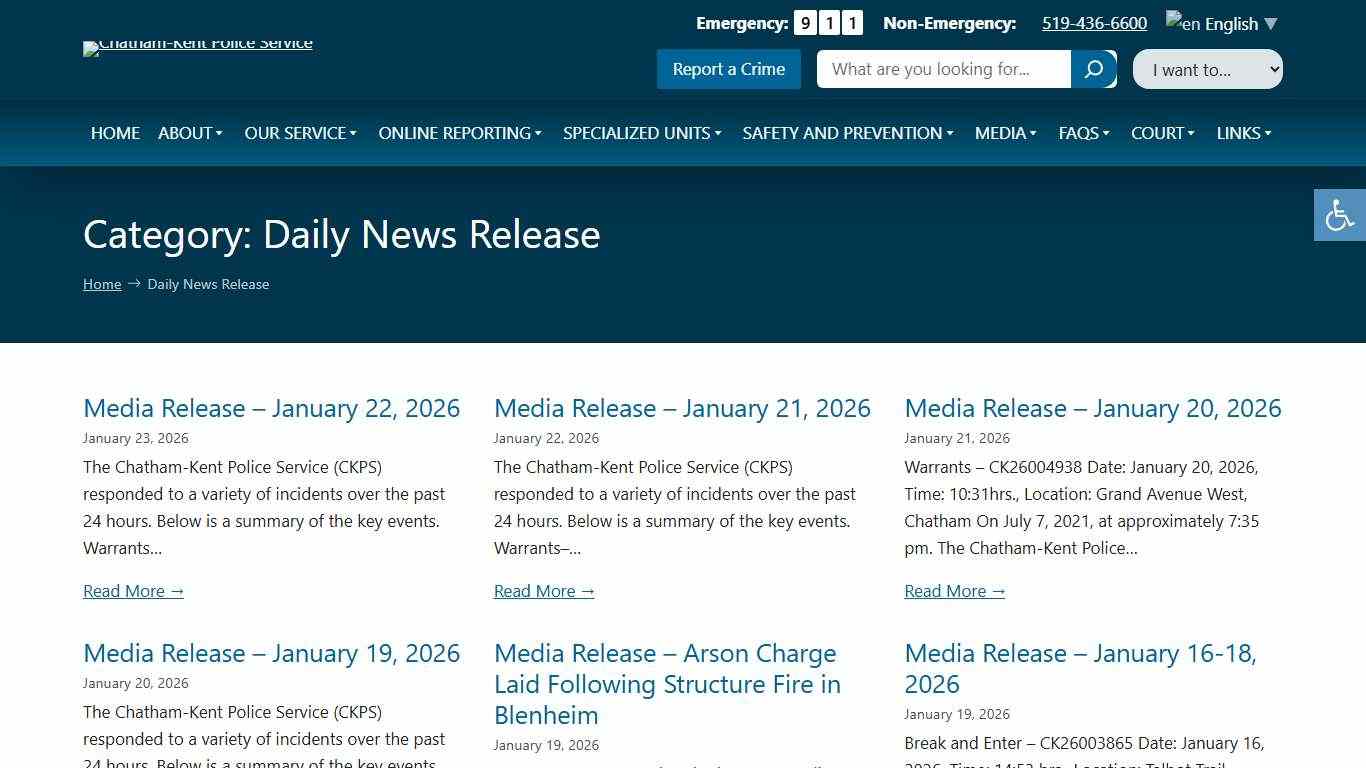Open the Media navigation menu
This screenshot has width=1366, height=768.
coord(1005,133)
